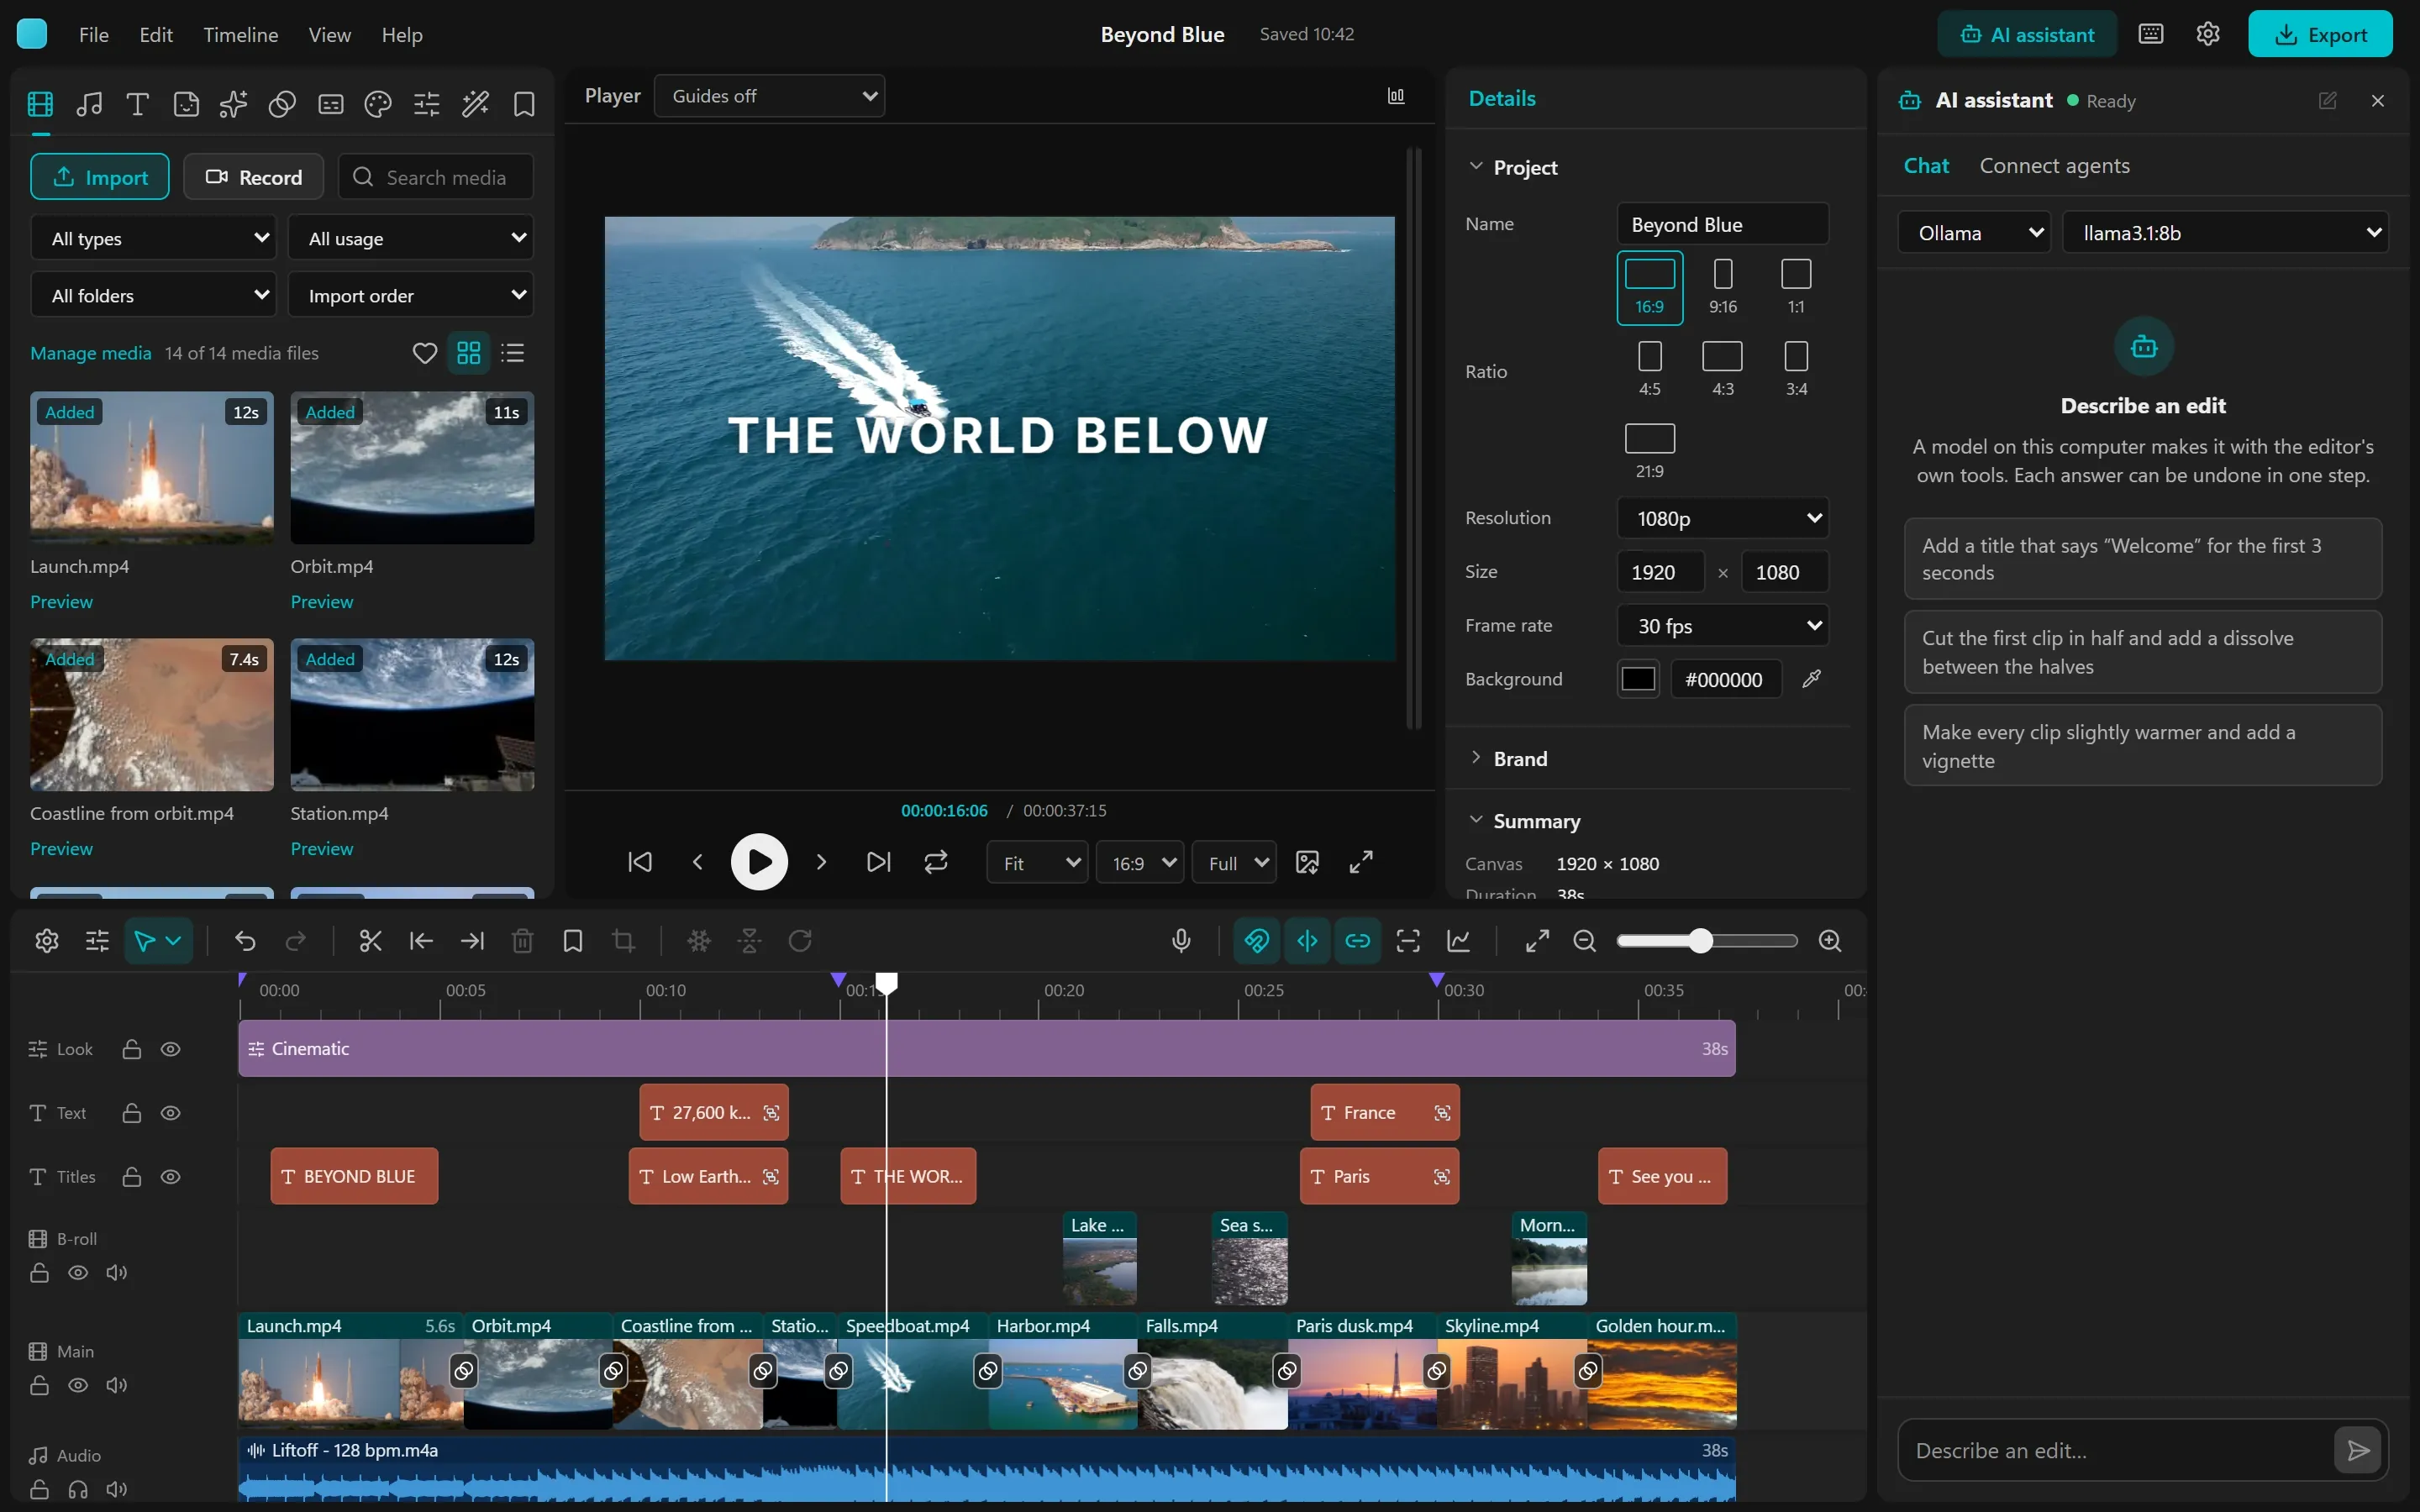Open the text tool panel icon

click(x=138, y=104)
